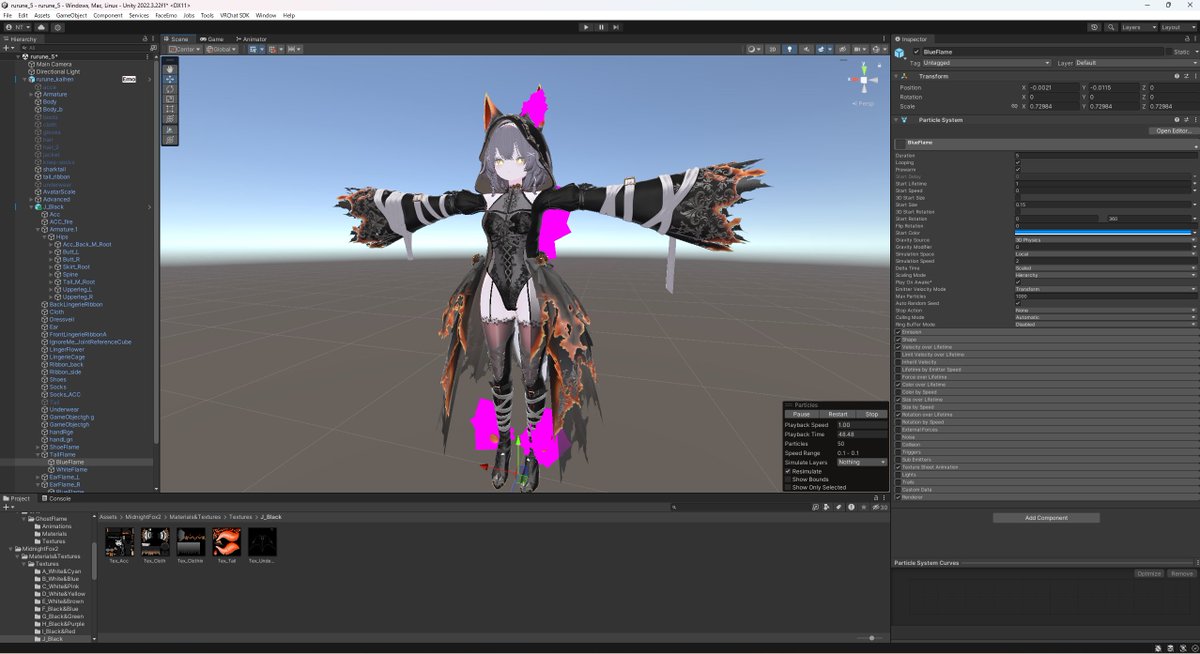
Task: Switch to the Game tab
Action: coord(213,39)
